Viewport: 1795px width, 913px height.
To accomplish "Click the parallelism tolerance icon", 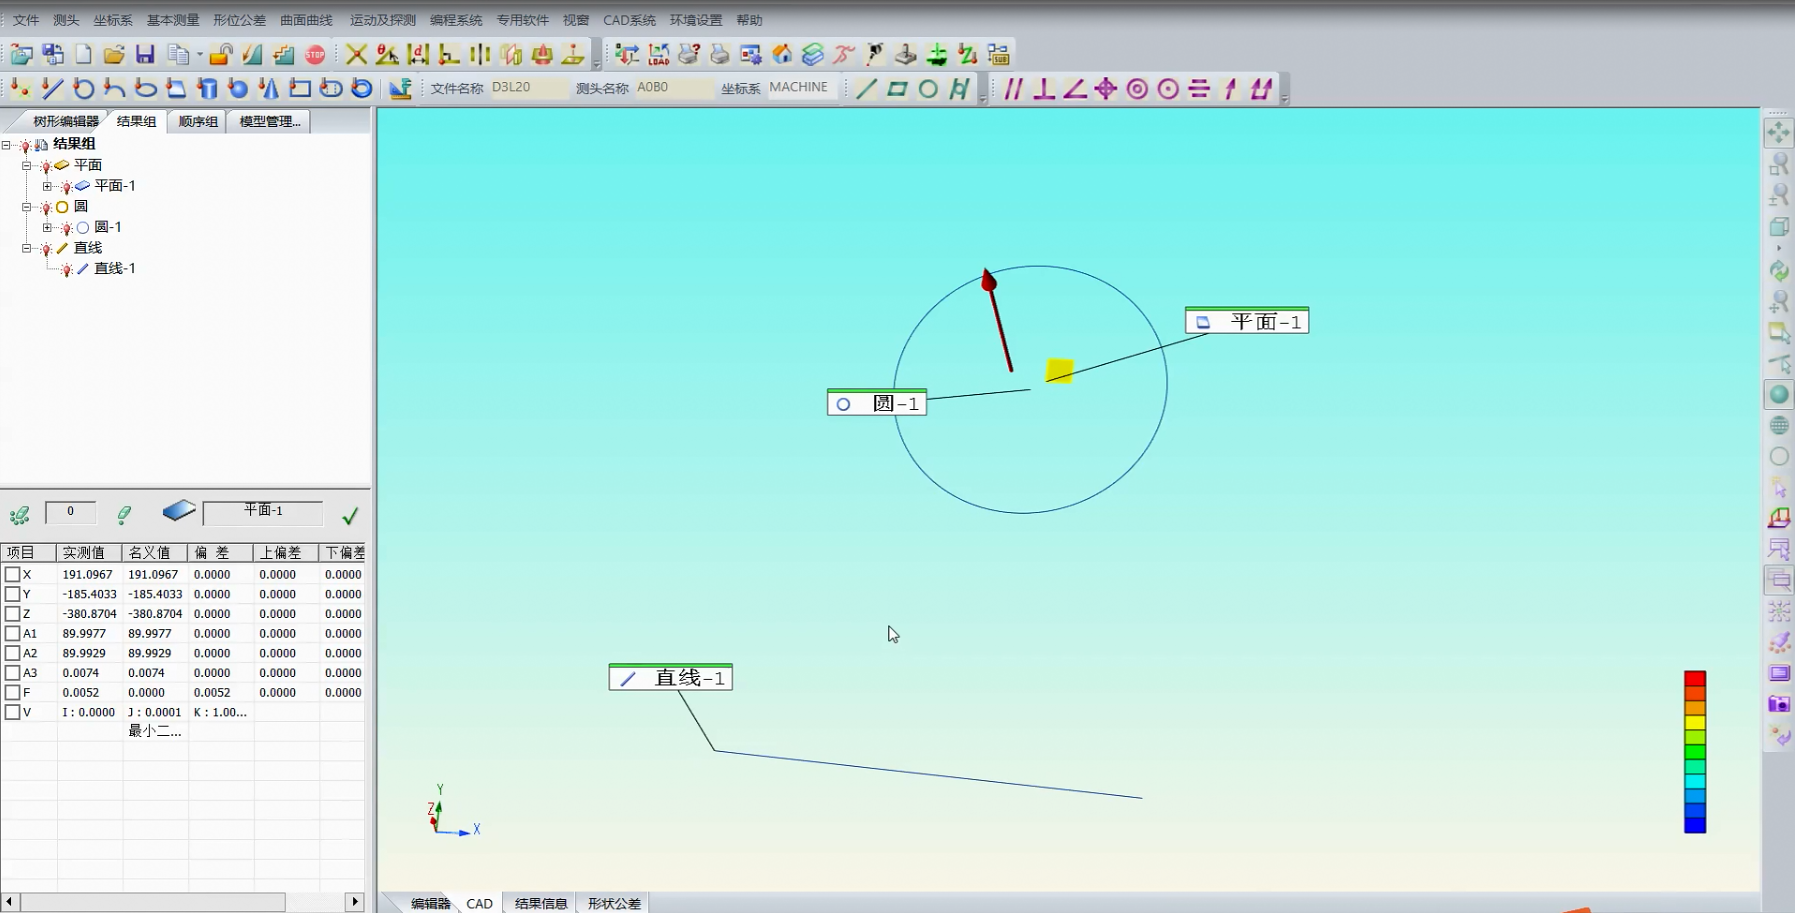I will click(x=1013, y=89).
